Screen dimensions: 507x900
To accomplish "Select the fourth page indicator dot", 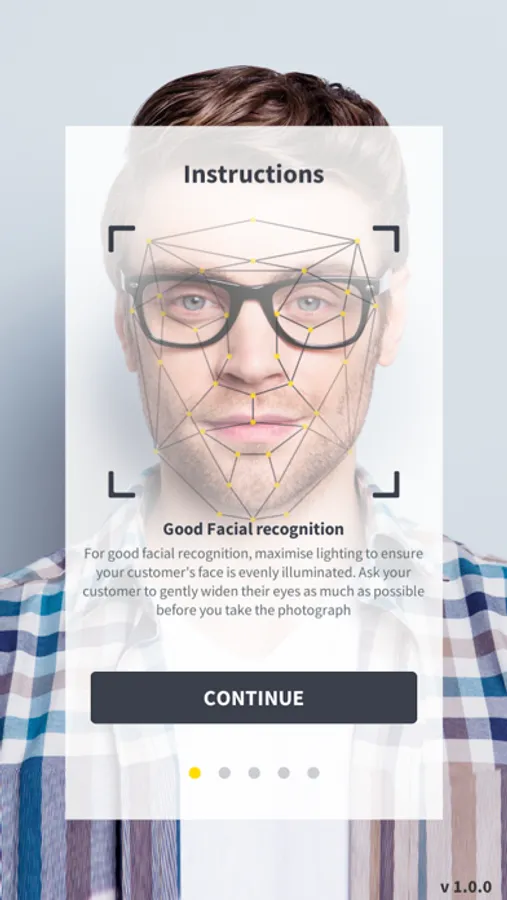I will (x=284, y=773).
